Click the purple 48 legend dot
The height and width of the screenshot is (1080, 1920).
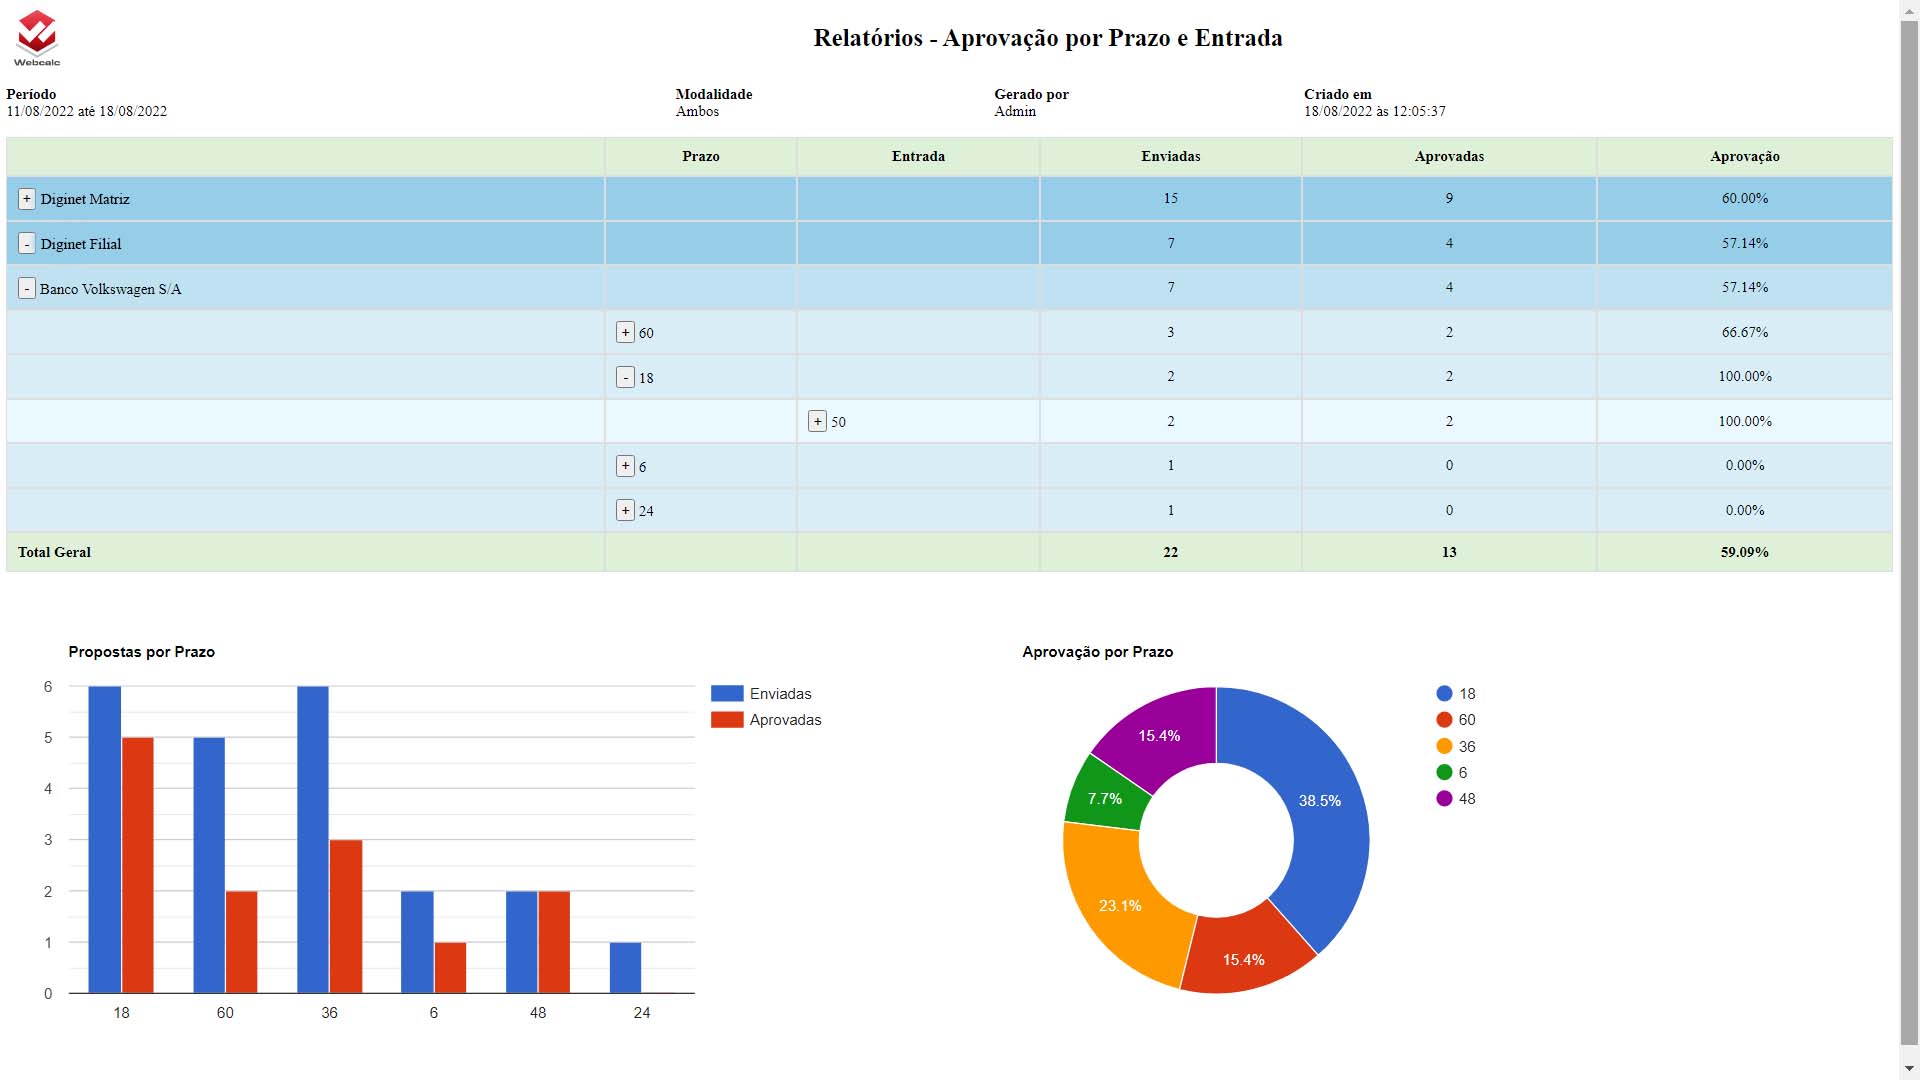pyautogui.click(x=1444, y=798)
